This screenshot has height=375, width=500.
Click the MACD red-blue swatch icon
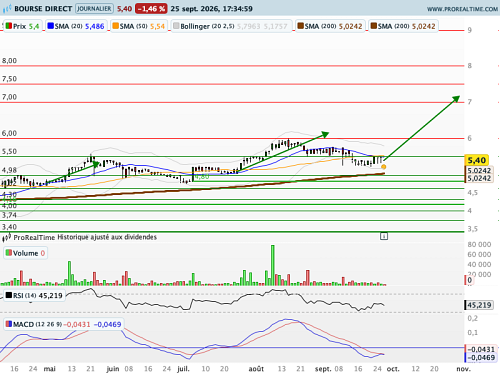tap(9, 324)
